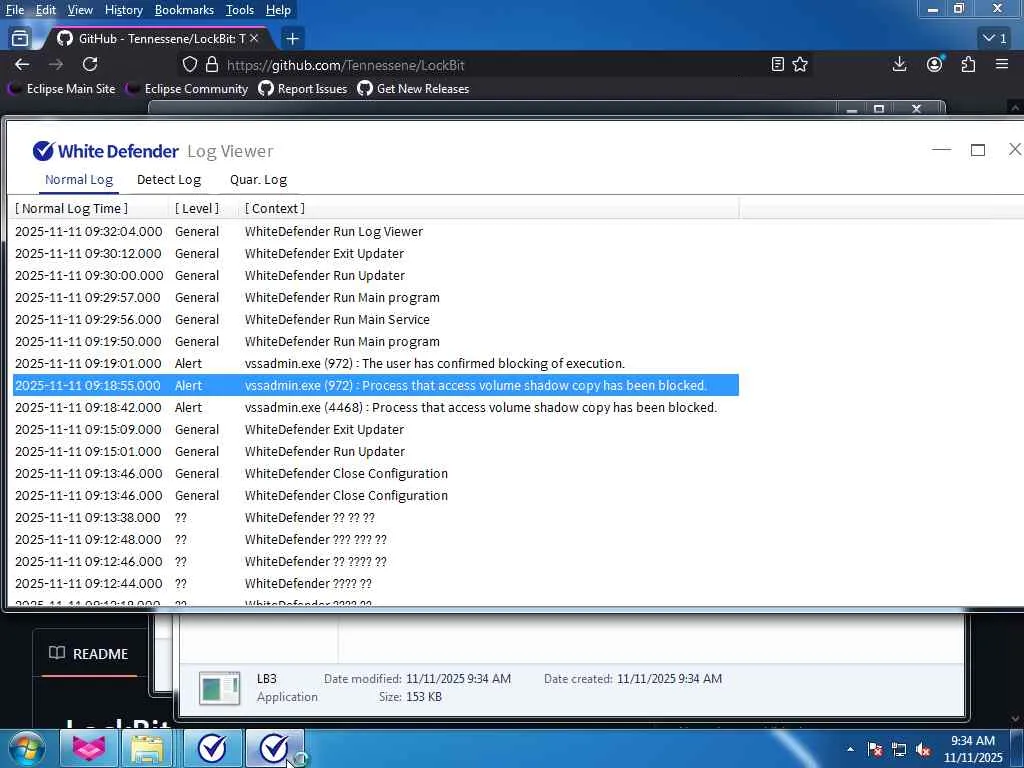1024x768 pixels.
Task: Open the Bookmarks menu
Action: pos(184,10)
